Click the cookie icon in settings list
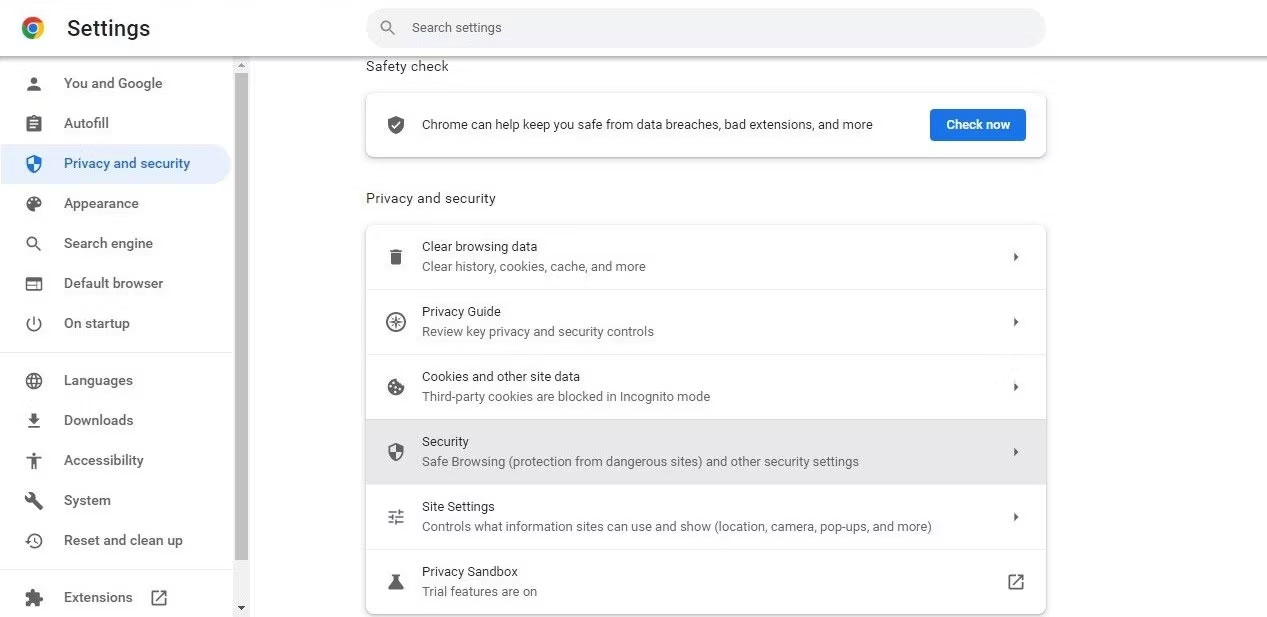Screen dimensions: 1267x617 click(396, 387)
